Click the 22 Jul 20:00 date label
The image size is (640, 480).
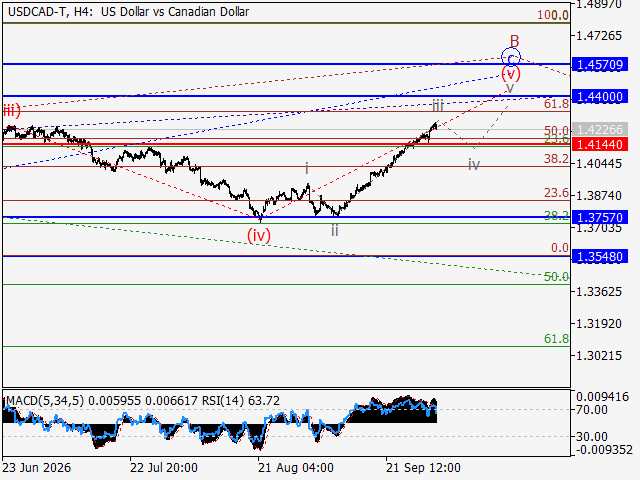pyautogui.click(x=164, y=468)
